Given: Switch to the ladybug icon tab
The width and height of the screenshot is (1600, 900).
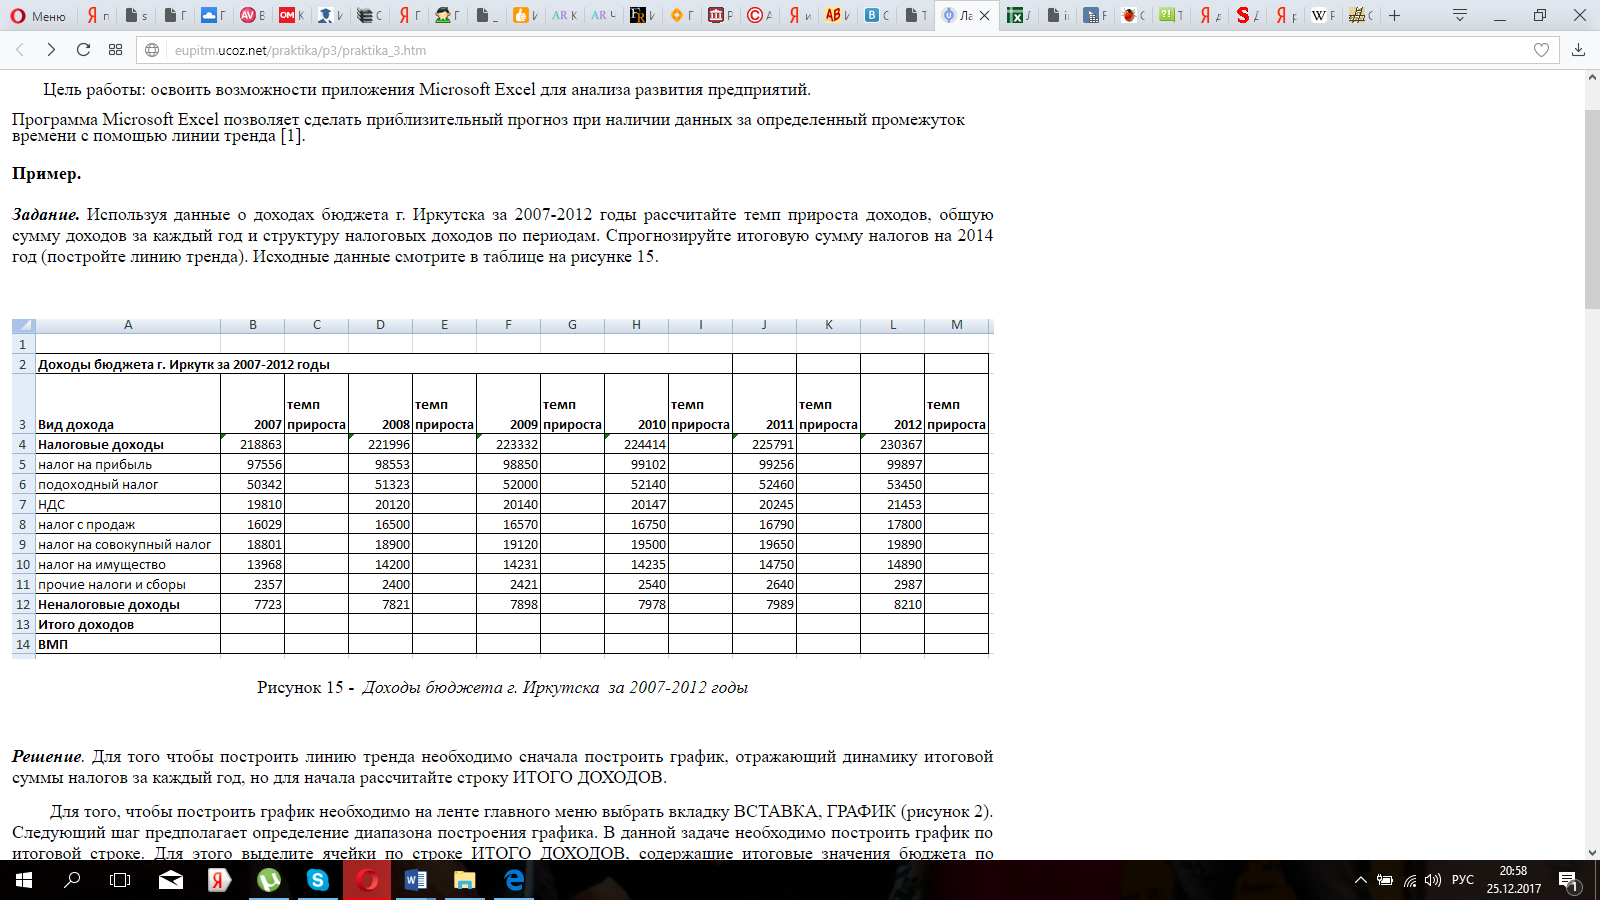Looking at the screenshot, I should pos(1132,15).
